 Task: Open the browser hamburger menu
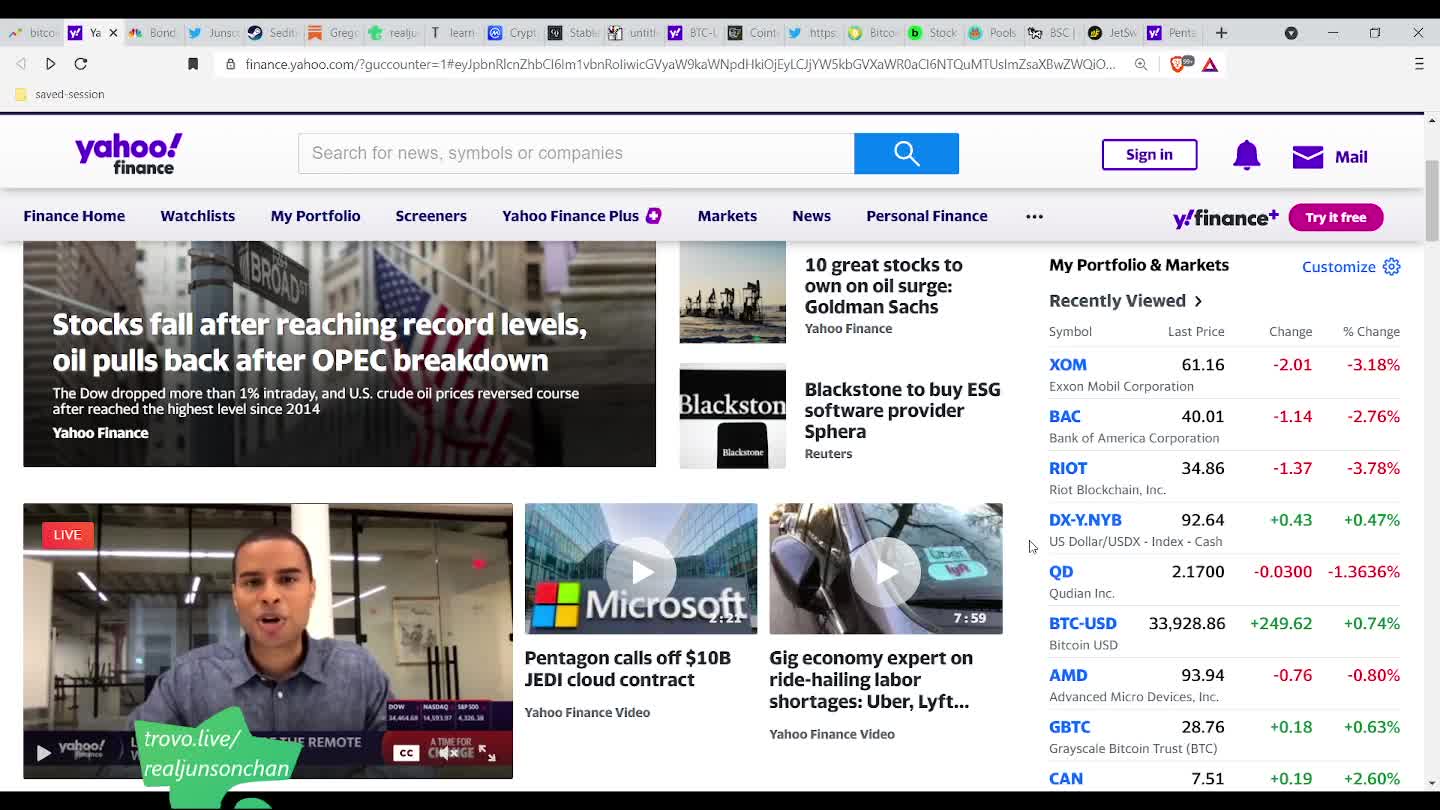coord(1419,64)
